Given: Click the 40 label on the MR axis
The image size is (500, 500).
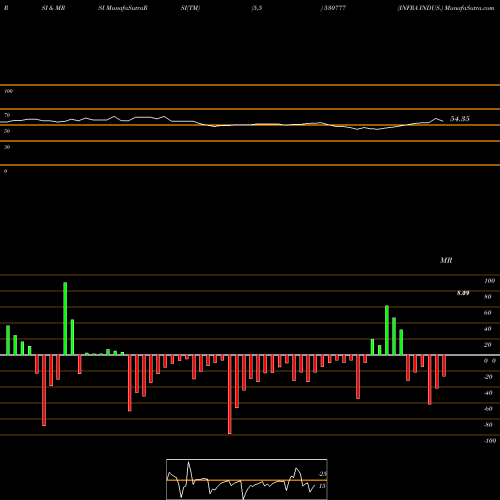Looking at the screenshot, I should [x=488, y=329].
